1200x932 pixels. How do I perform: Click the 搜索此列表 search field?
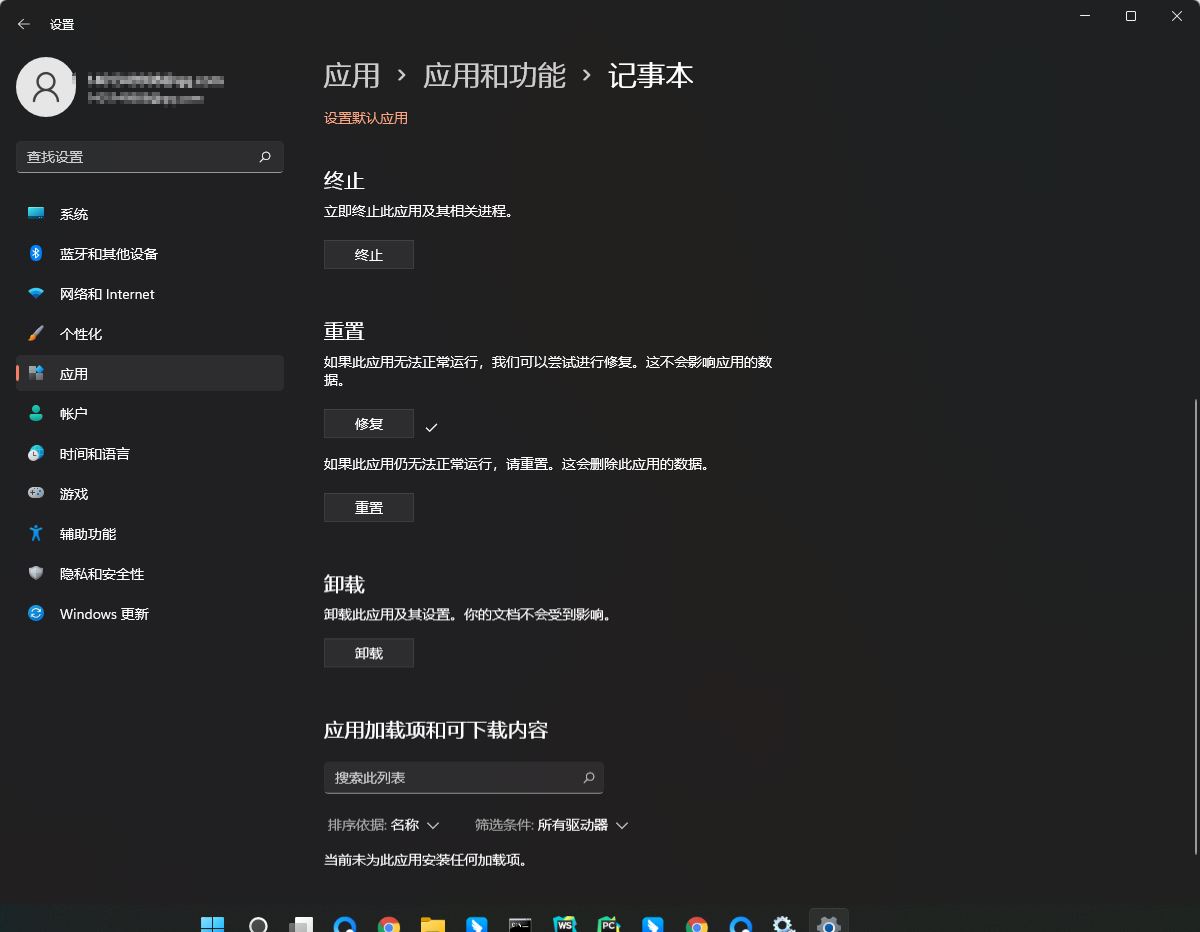(x=463, y=777)
